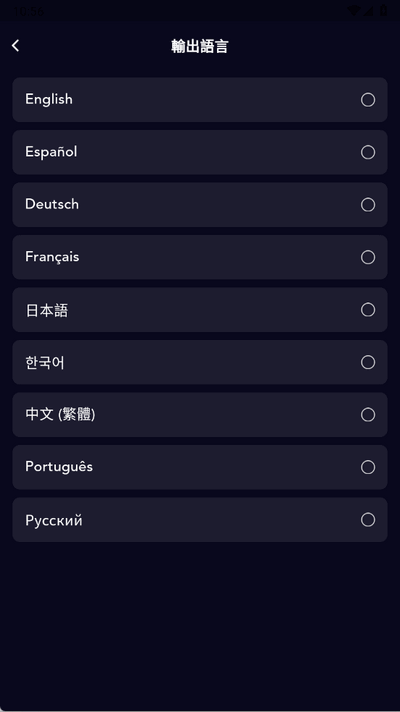Image resolution: width=400 pixels, height=712 pixels.
Task: Tap the Français language label
Action: click(52, 257)
